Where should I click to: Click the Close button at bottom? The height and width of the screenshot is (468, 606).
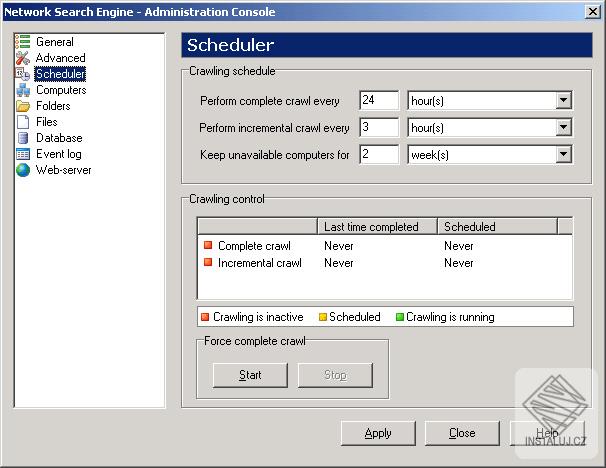(462, 433)
